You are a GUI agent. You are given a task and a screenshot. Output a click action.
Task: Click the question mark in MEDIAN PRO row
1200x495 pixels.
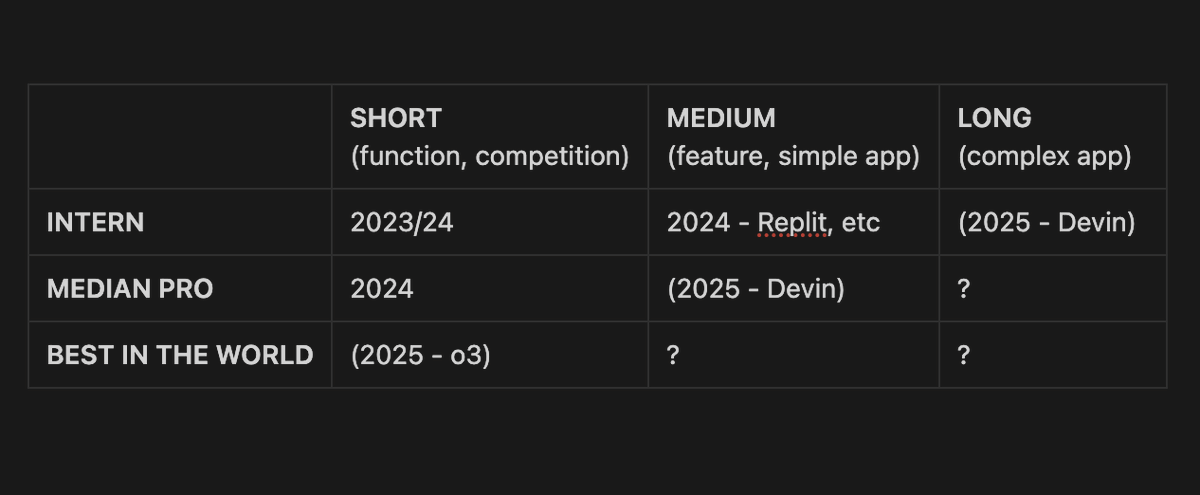(x=964, y=289)
